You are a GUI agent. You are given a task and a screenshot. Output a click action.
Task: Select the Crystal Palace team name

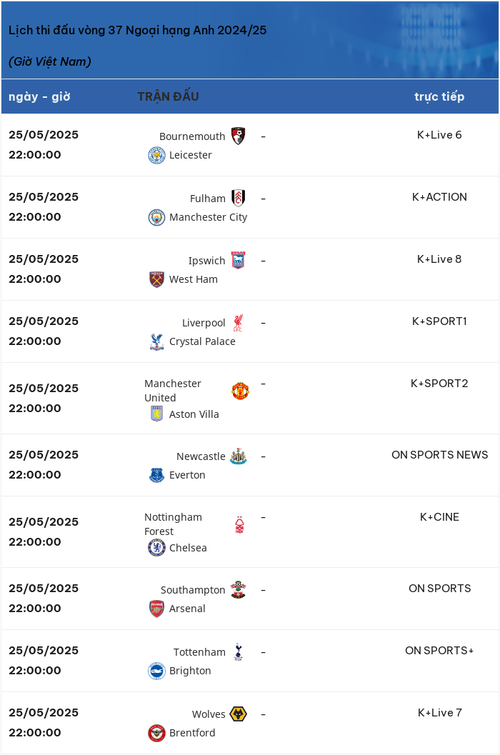tap(202, 341)
